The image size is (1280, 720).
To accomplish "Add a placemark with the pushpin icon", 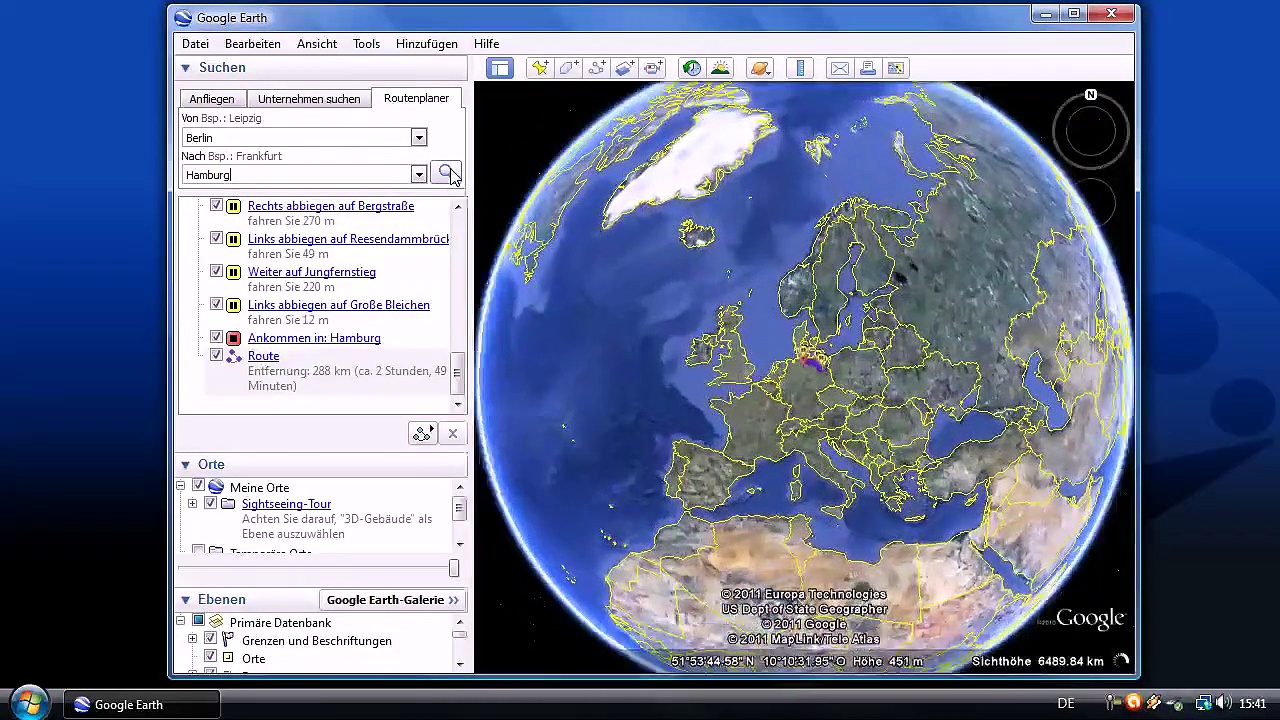I will click(x=540, y=68).
